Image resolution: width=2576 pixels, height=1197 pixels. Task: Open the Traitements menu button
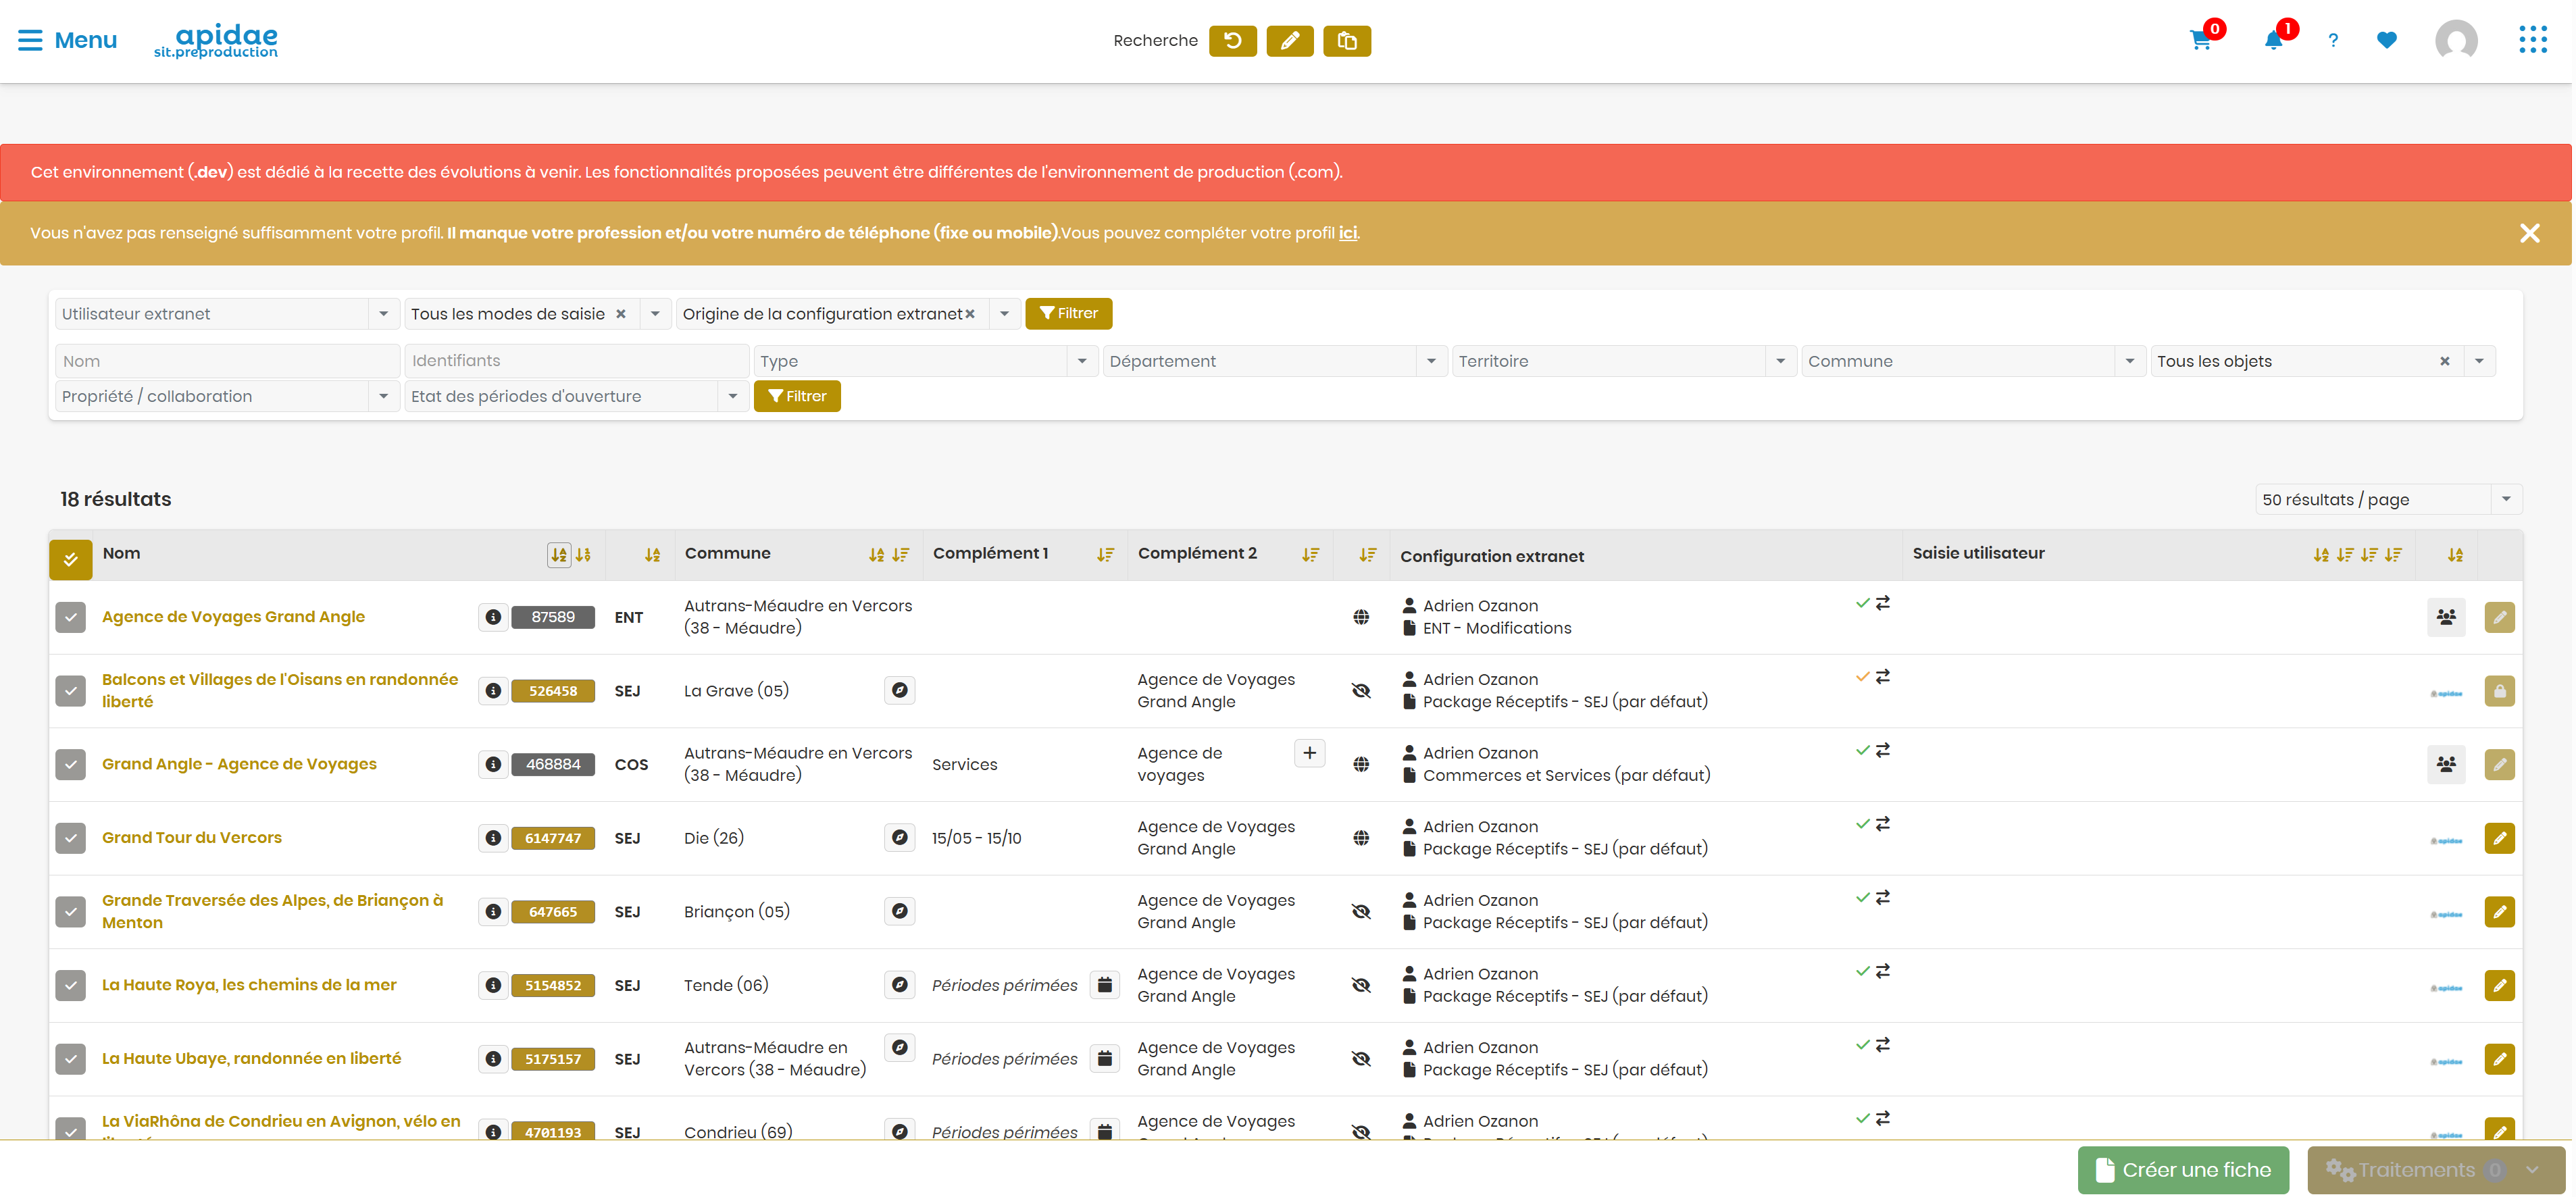pos(2435,1170)
